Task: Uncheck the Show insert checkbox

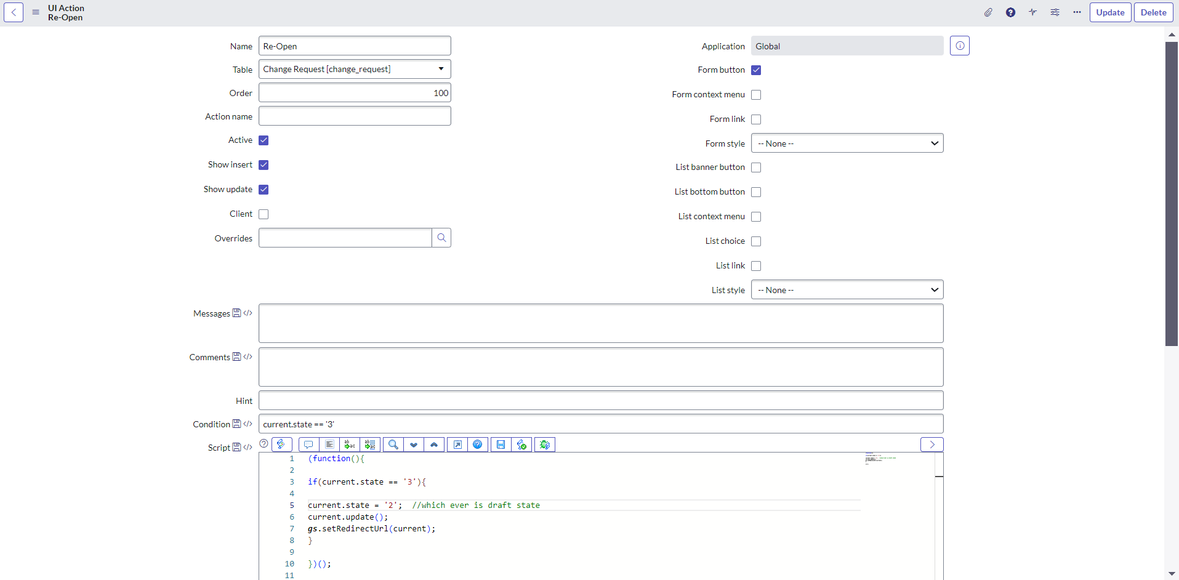Action: (264, 165)
